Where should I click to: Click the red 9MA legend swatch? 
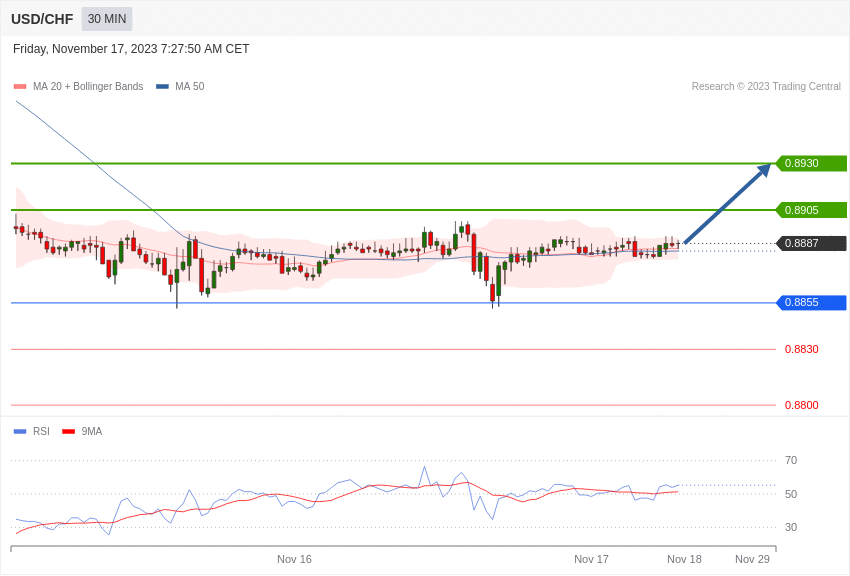69,432
